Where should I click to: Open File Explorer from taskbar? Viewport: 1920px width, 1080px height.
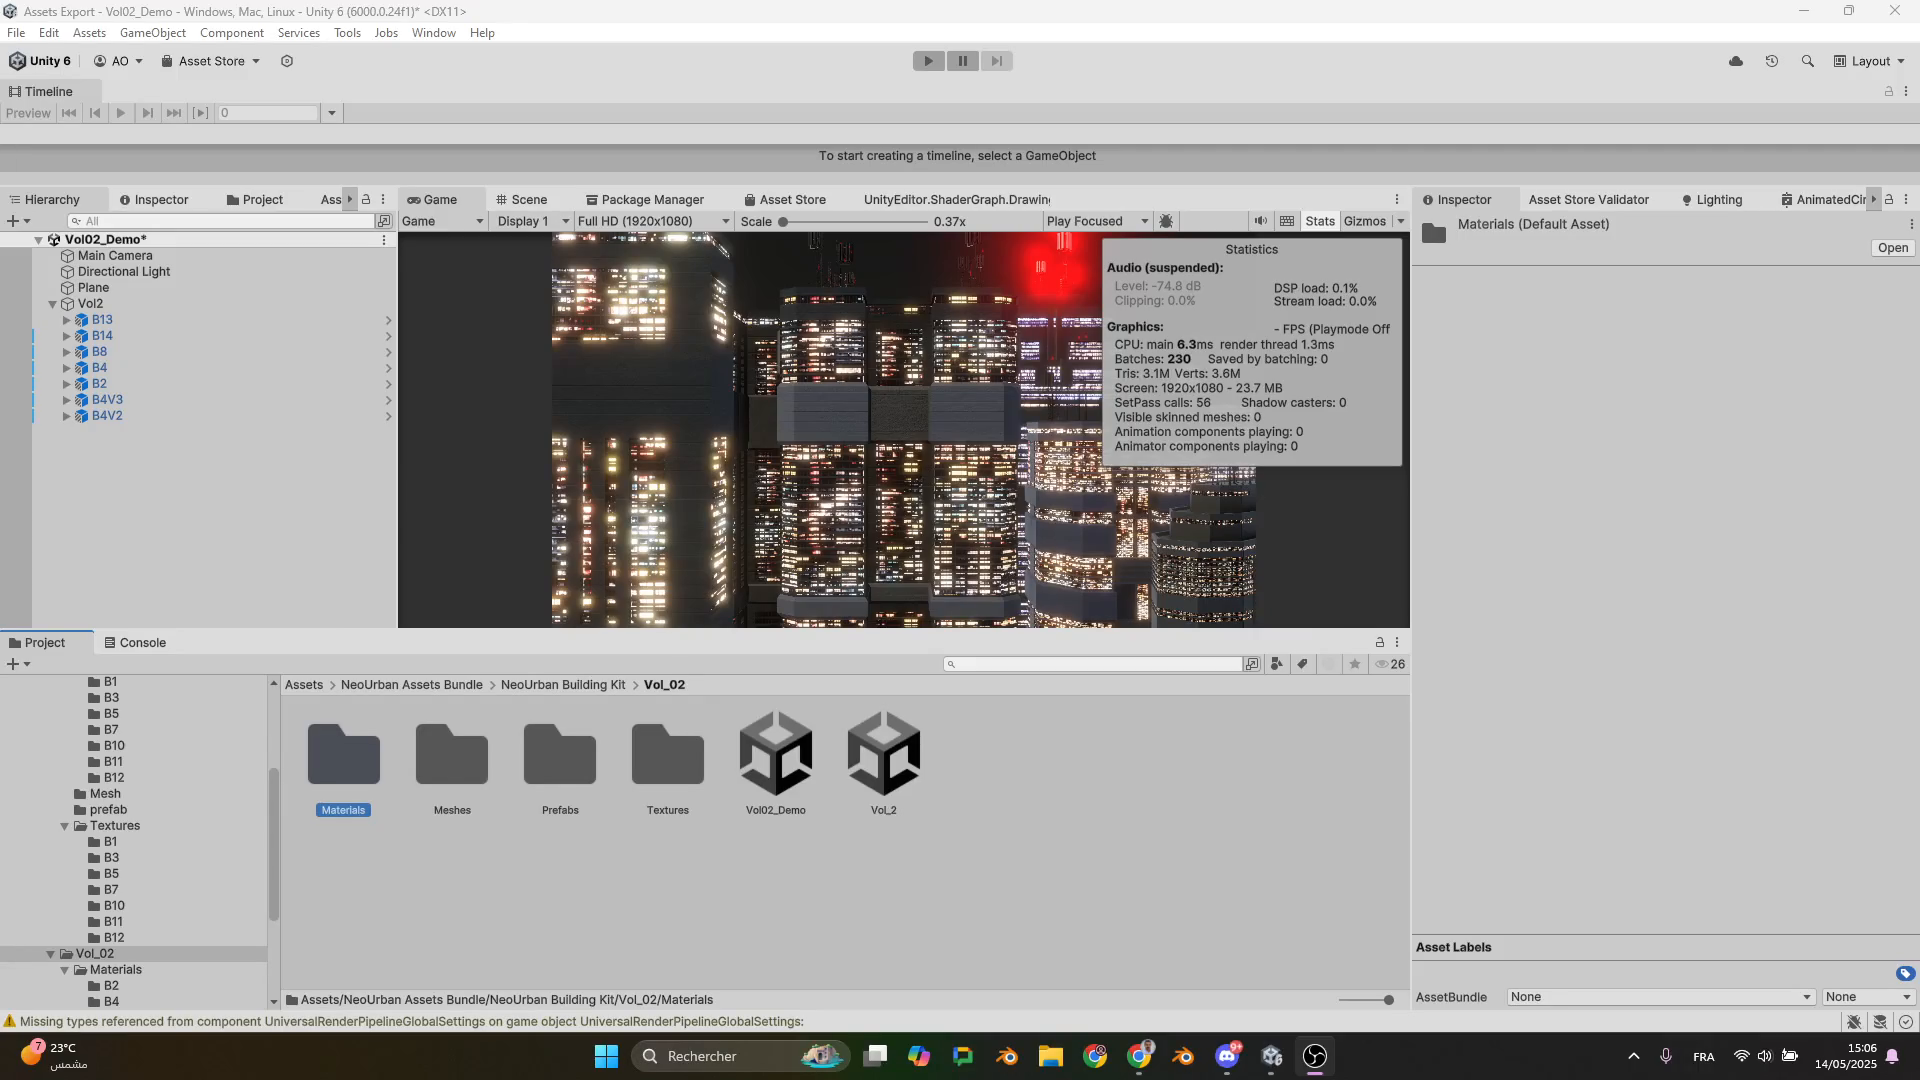coord(1050,1056)
